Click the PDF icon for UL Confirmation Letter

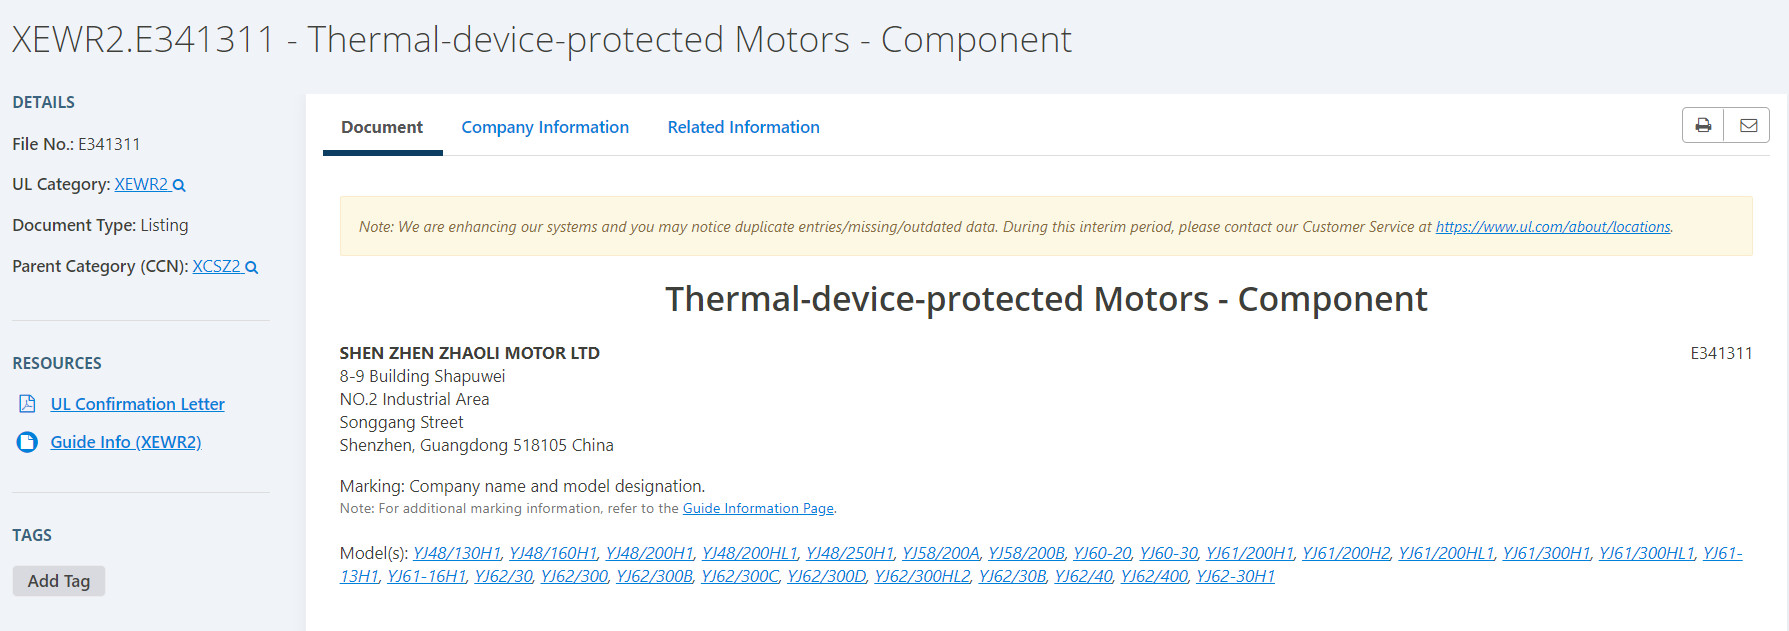coord(28,404)
